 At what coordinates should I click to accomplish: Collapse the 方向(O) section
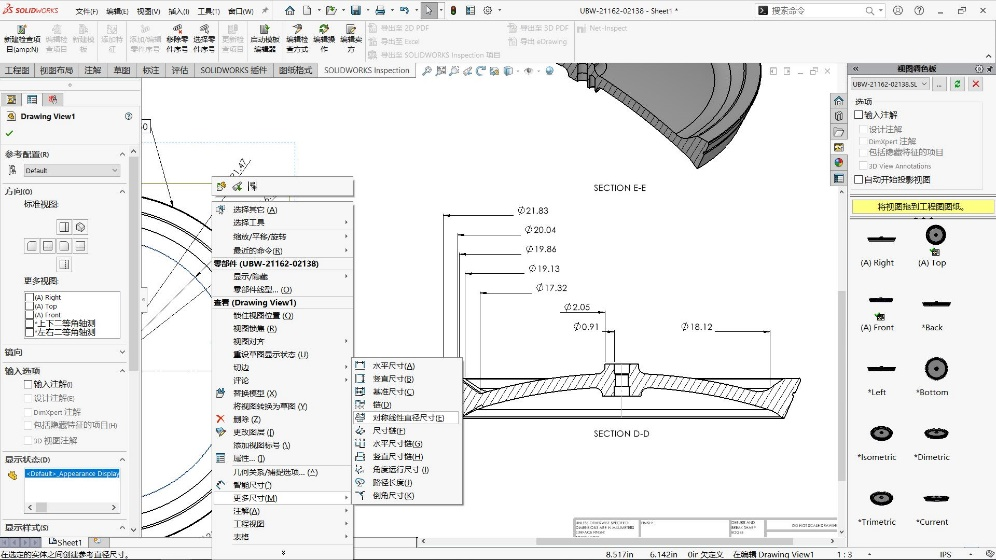pos(123,191)
